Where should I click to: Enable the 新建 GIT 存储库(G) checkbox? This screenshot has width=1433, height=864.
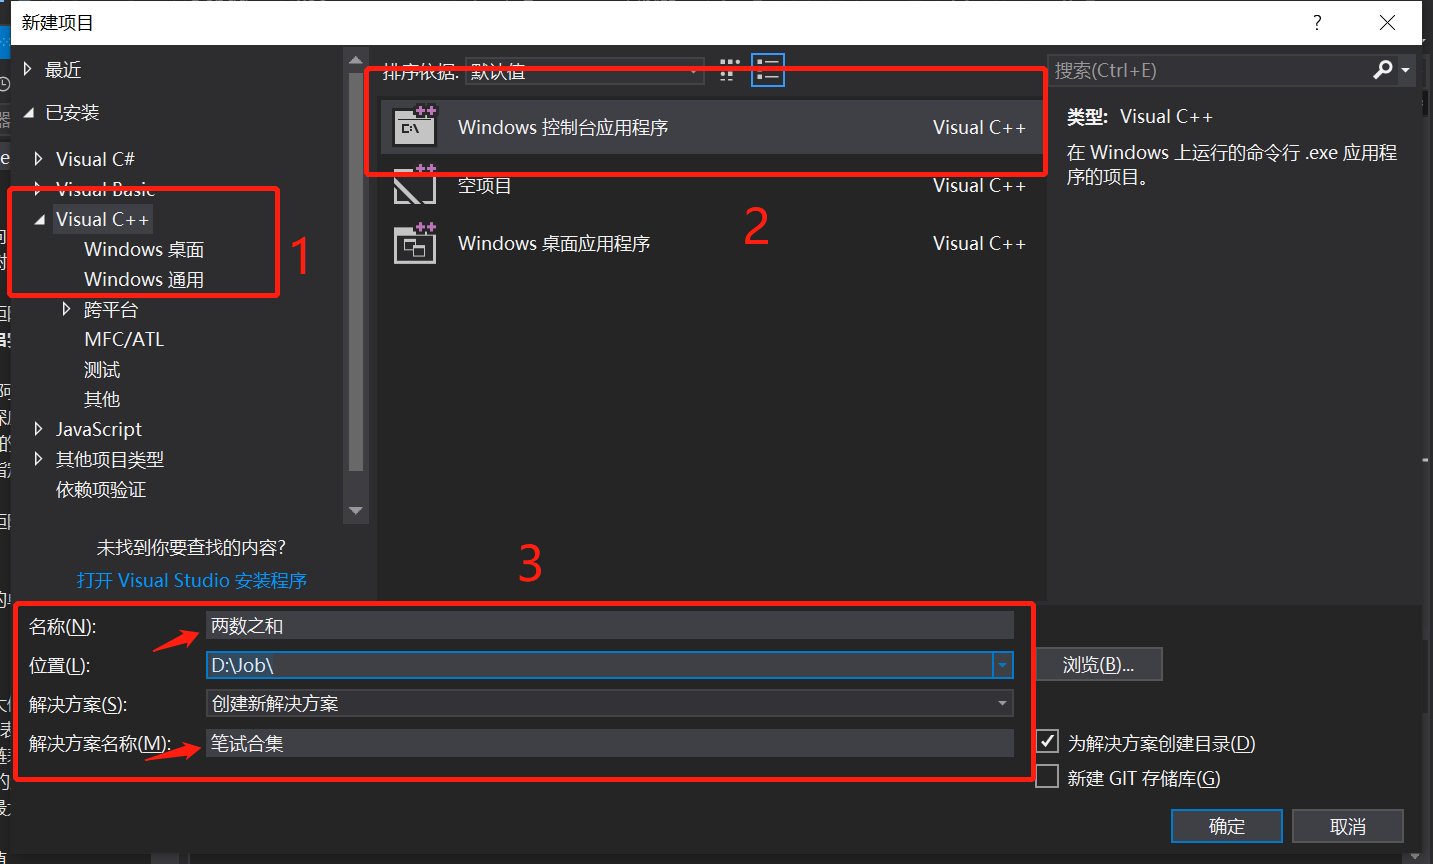tap(1046, 775)
